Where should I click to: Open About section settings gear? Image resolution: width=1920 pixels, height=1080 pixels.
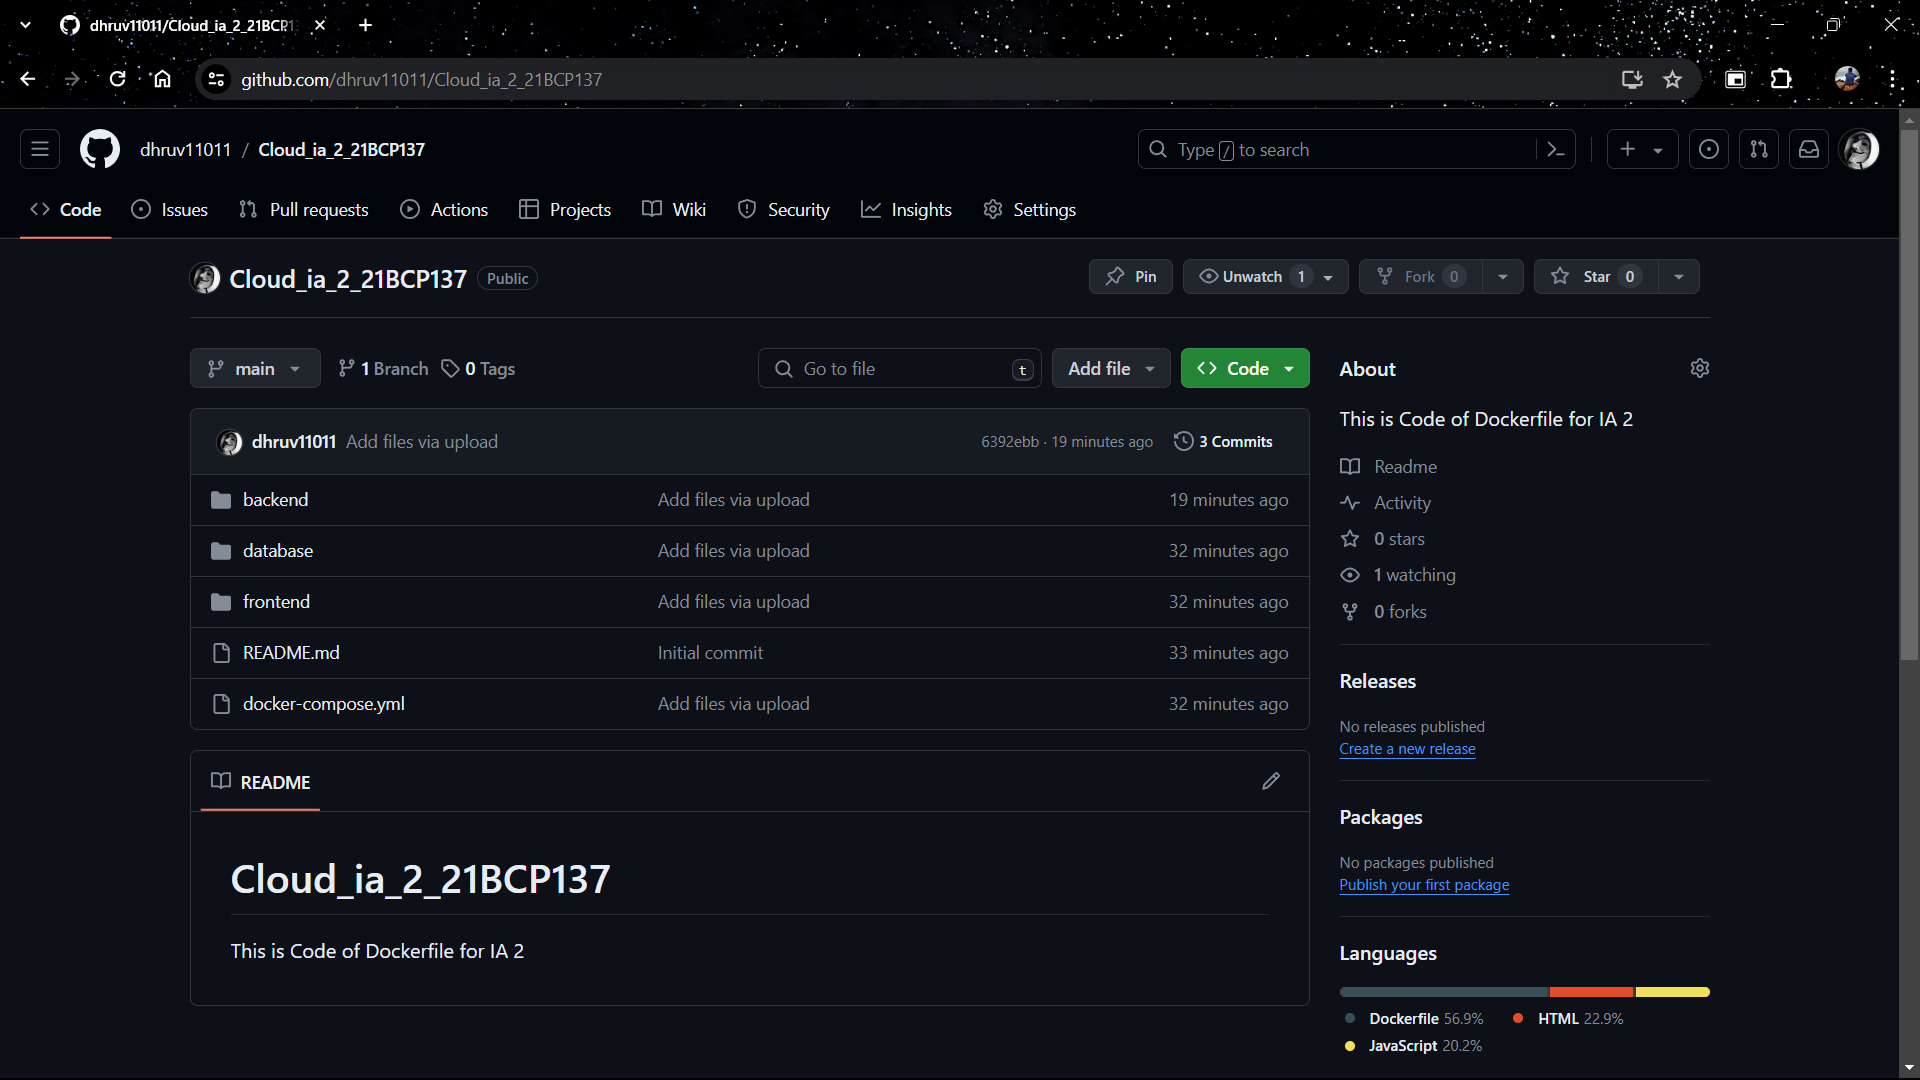click(x=1699, y=369)
